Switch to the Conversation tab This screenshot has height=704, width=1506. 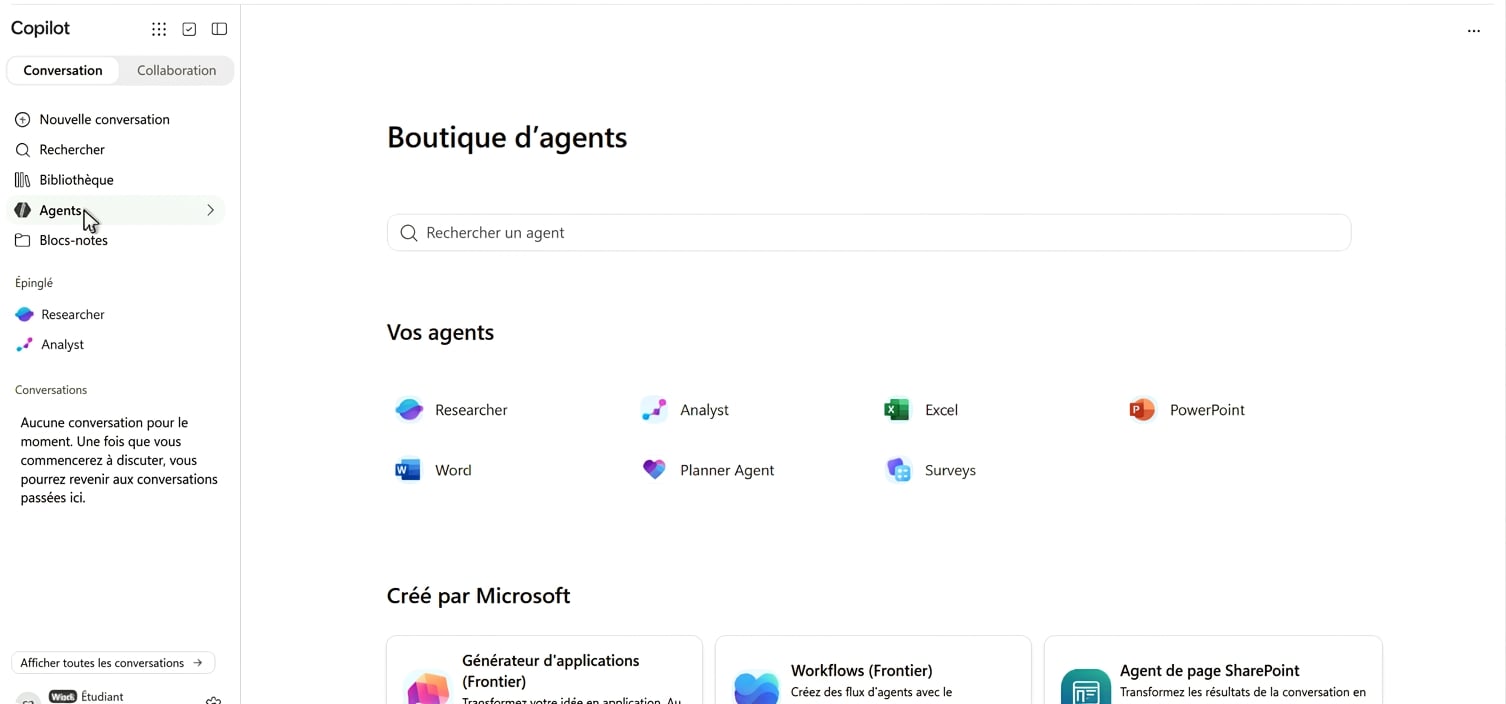point(63,70)
